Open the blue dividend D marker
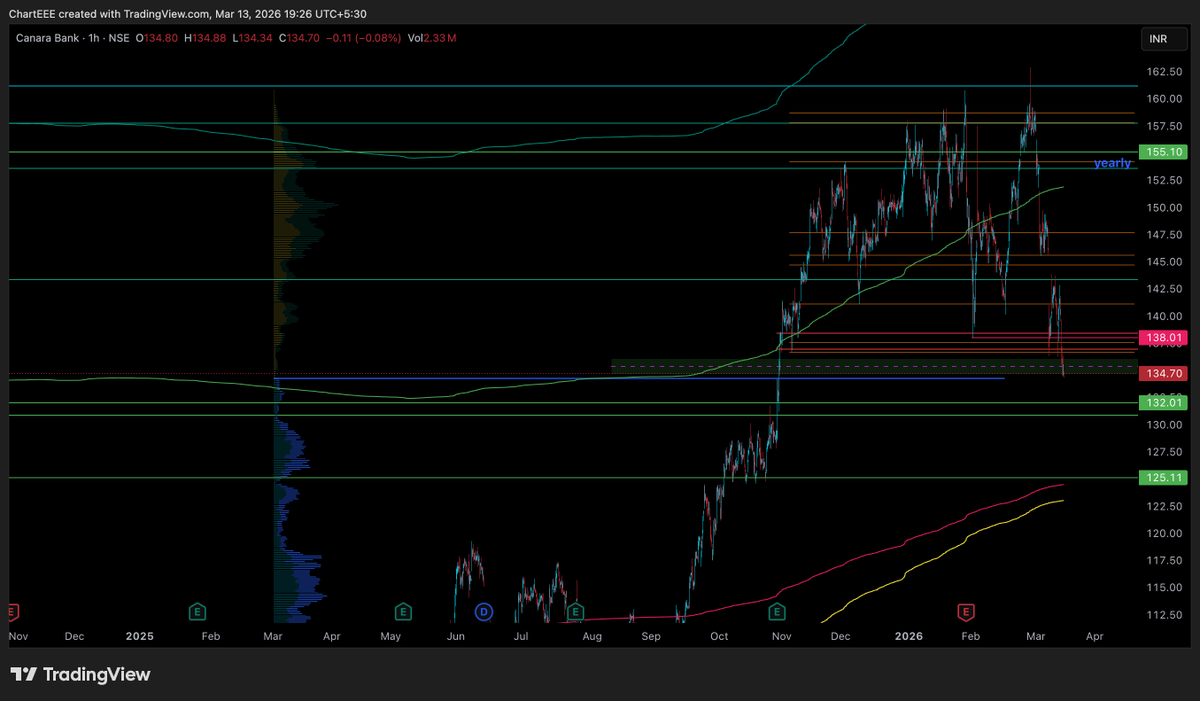Image resolution: width=1200 pixels, height=701 pixels. 483,610
